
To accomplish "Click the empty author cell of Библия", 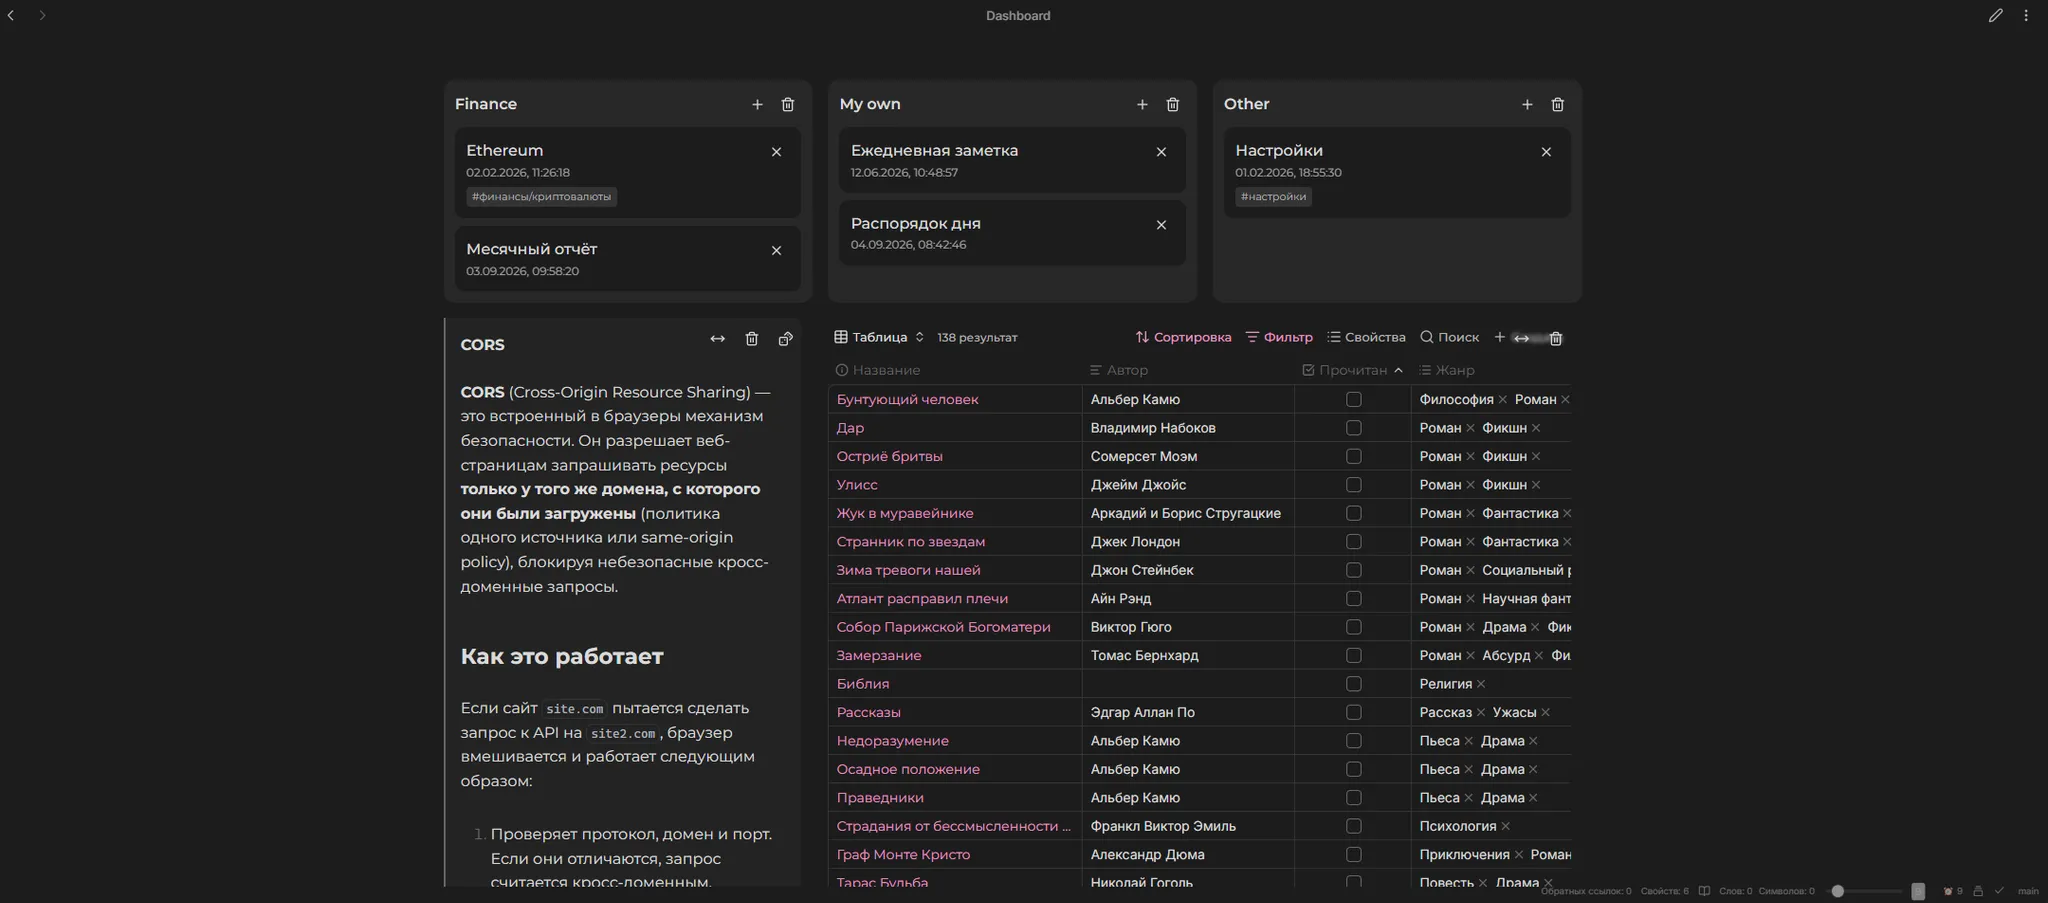I will 1188,684.
